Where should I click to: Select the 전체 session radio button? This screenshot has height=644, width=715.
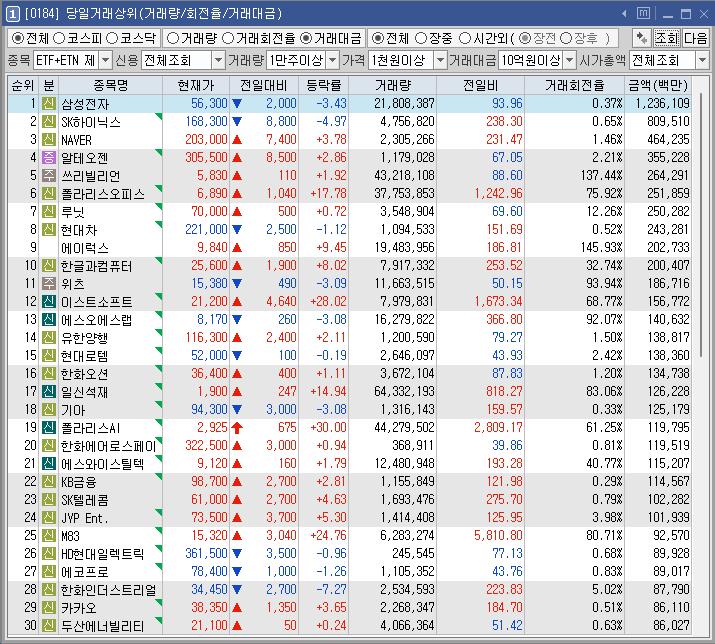tap(378, 38)
